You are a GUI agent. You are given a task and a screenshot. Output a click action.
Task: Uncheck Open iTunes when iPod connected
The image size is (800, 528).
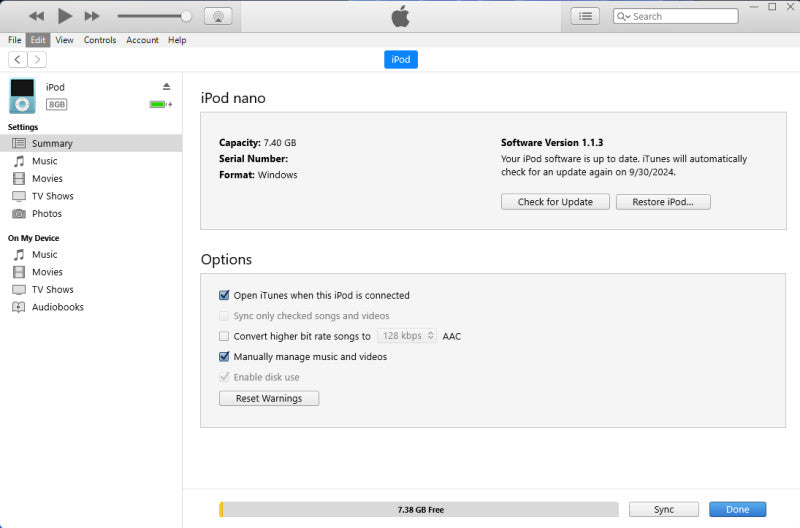(224, 295)
